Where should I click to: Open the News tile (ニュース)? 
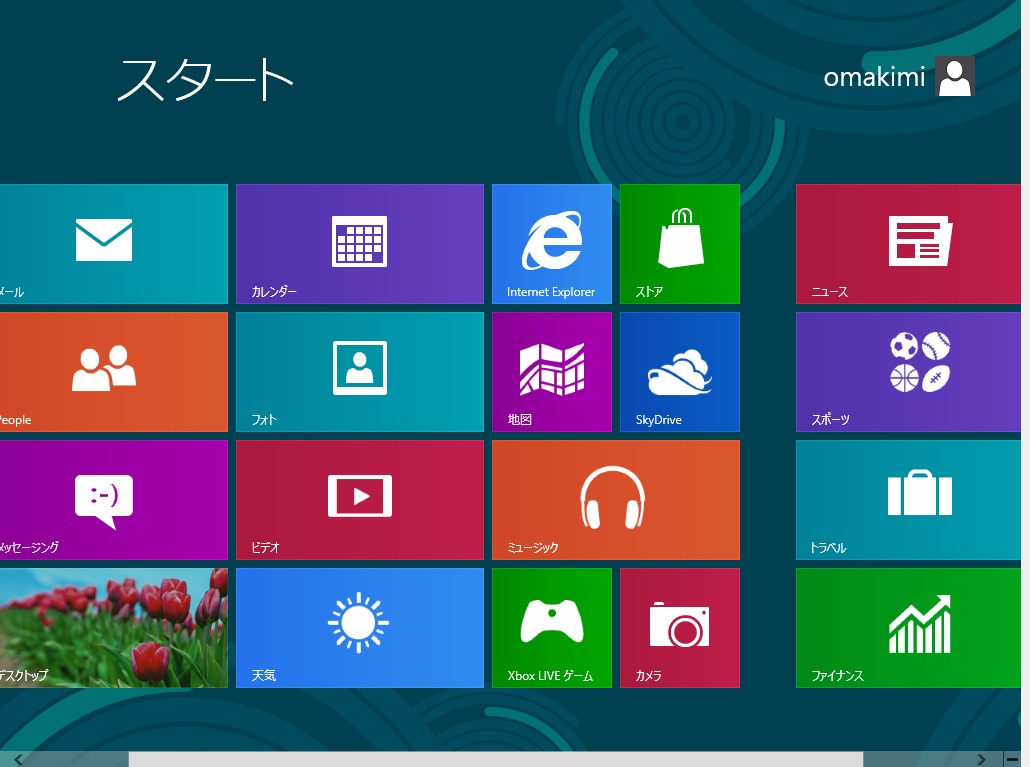[908, 244]
